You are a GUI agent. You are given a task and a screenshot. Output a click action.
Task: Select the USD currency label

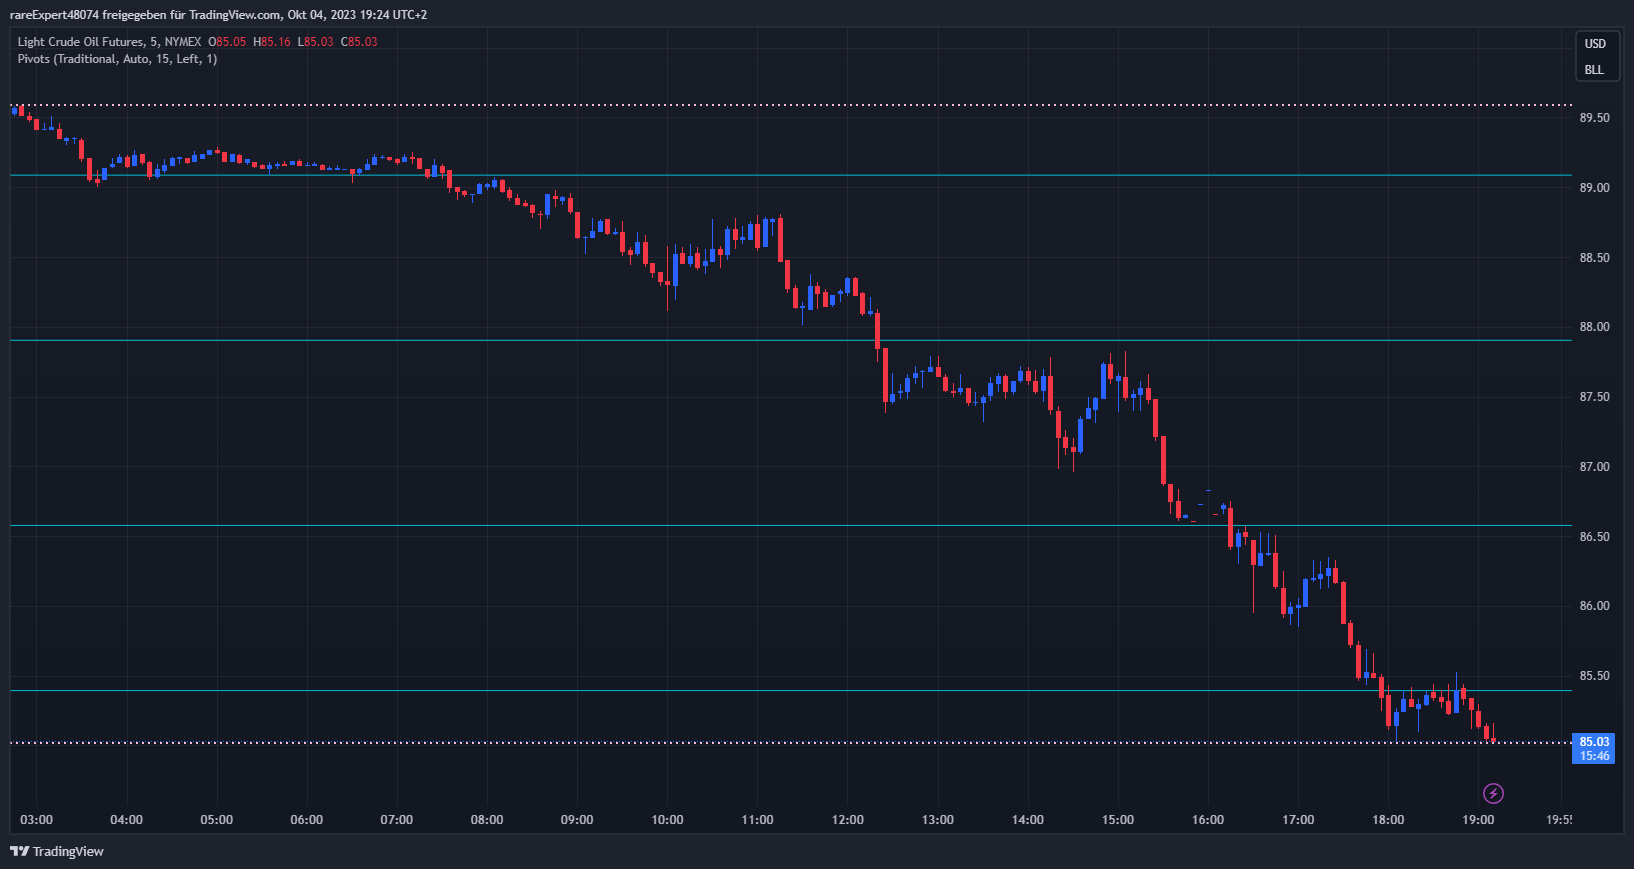1595,44
